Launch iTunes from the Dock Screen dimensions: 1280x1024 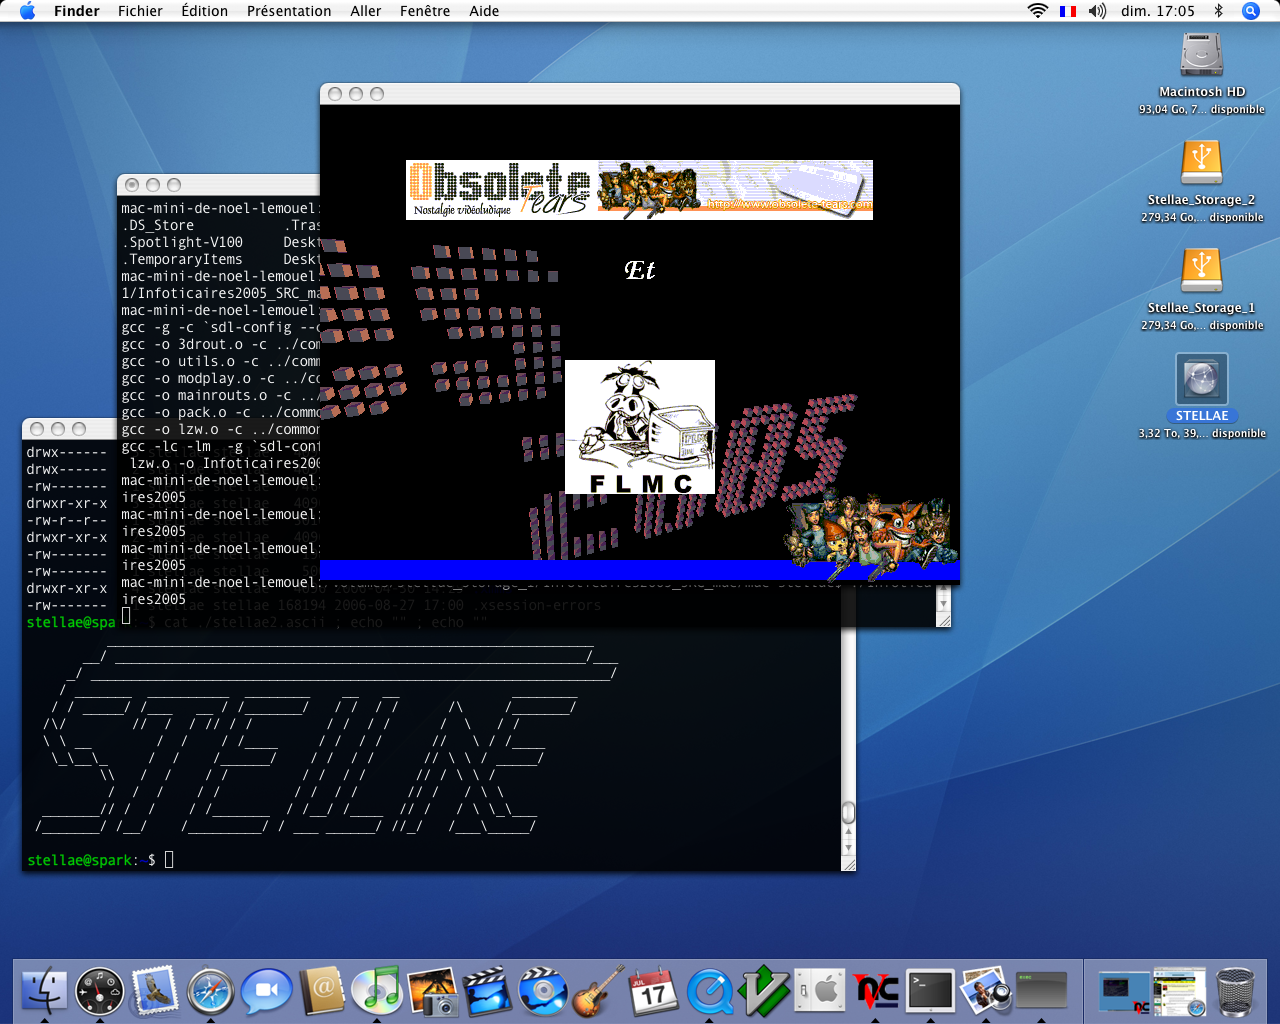click(x=377, y=991)
